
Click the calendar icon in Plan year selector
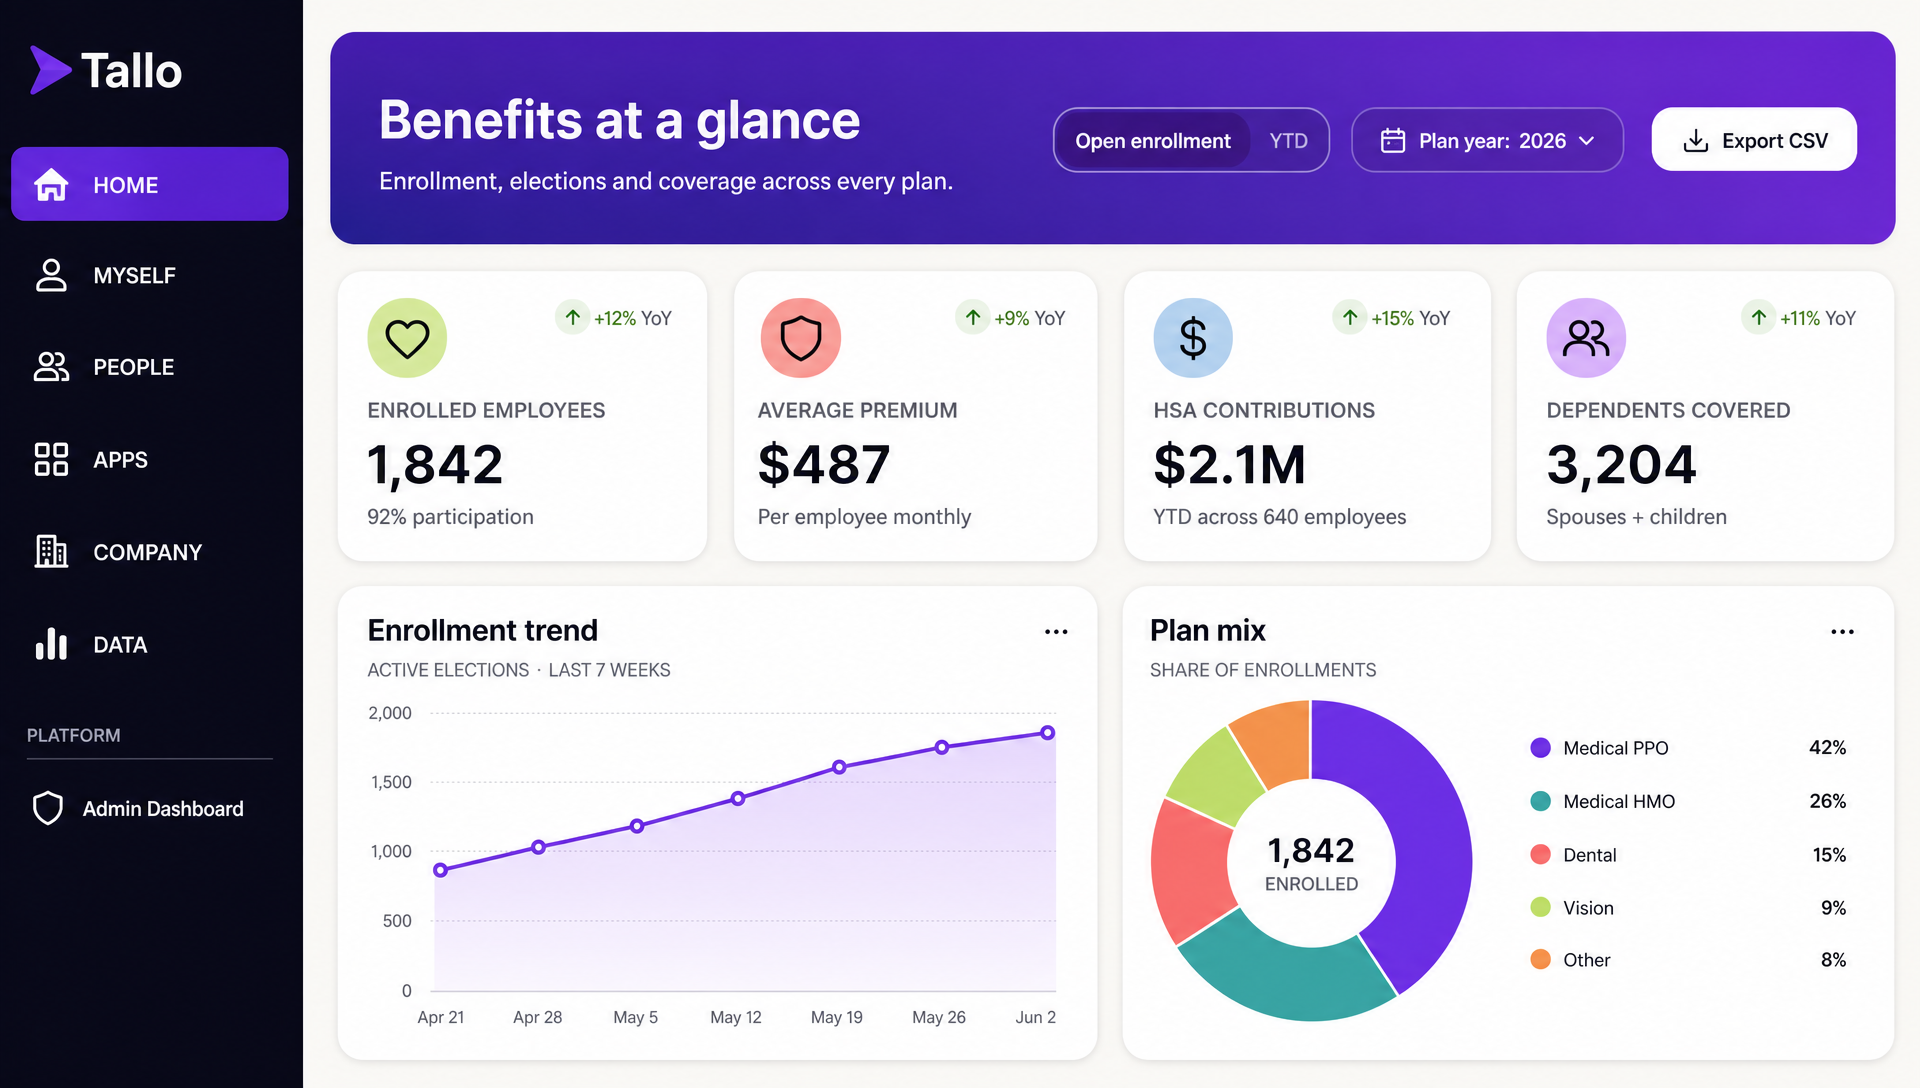(1393, 141)
